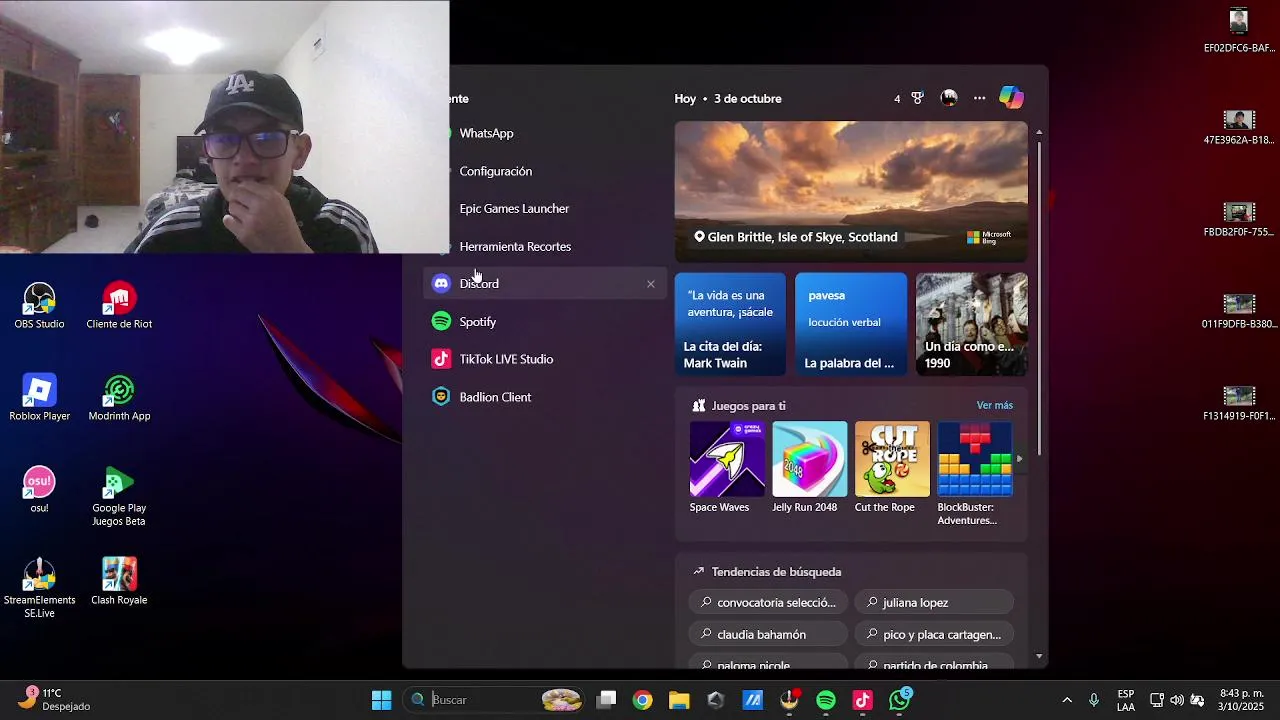The height and width of the screenshot is (720, 1280).
Task: Show more games with the right arrow
Action: point(1020,459)
